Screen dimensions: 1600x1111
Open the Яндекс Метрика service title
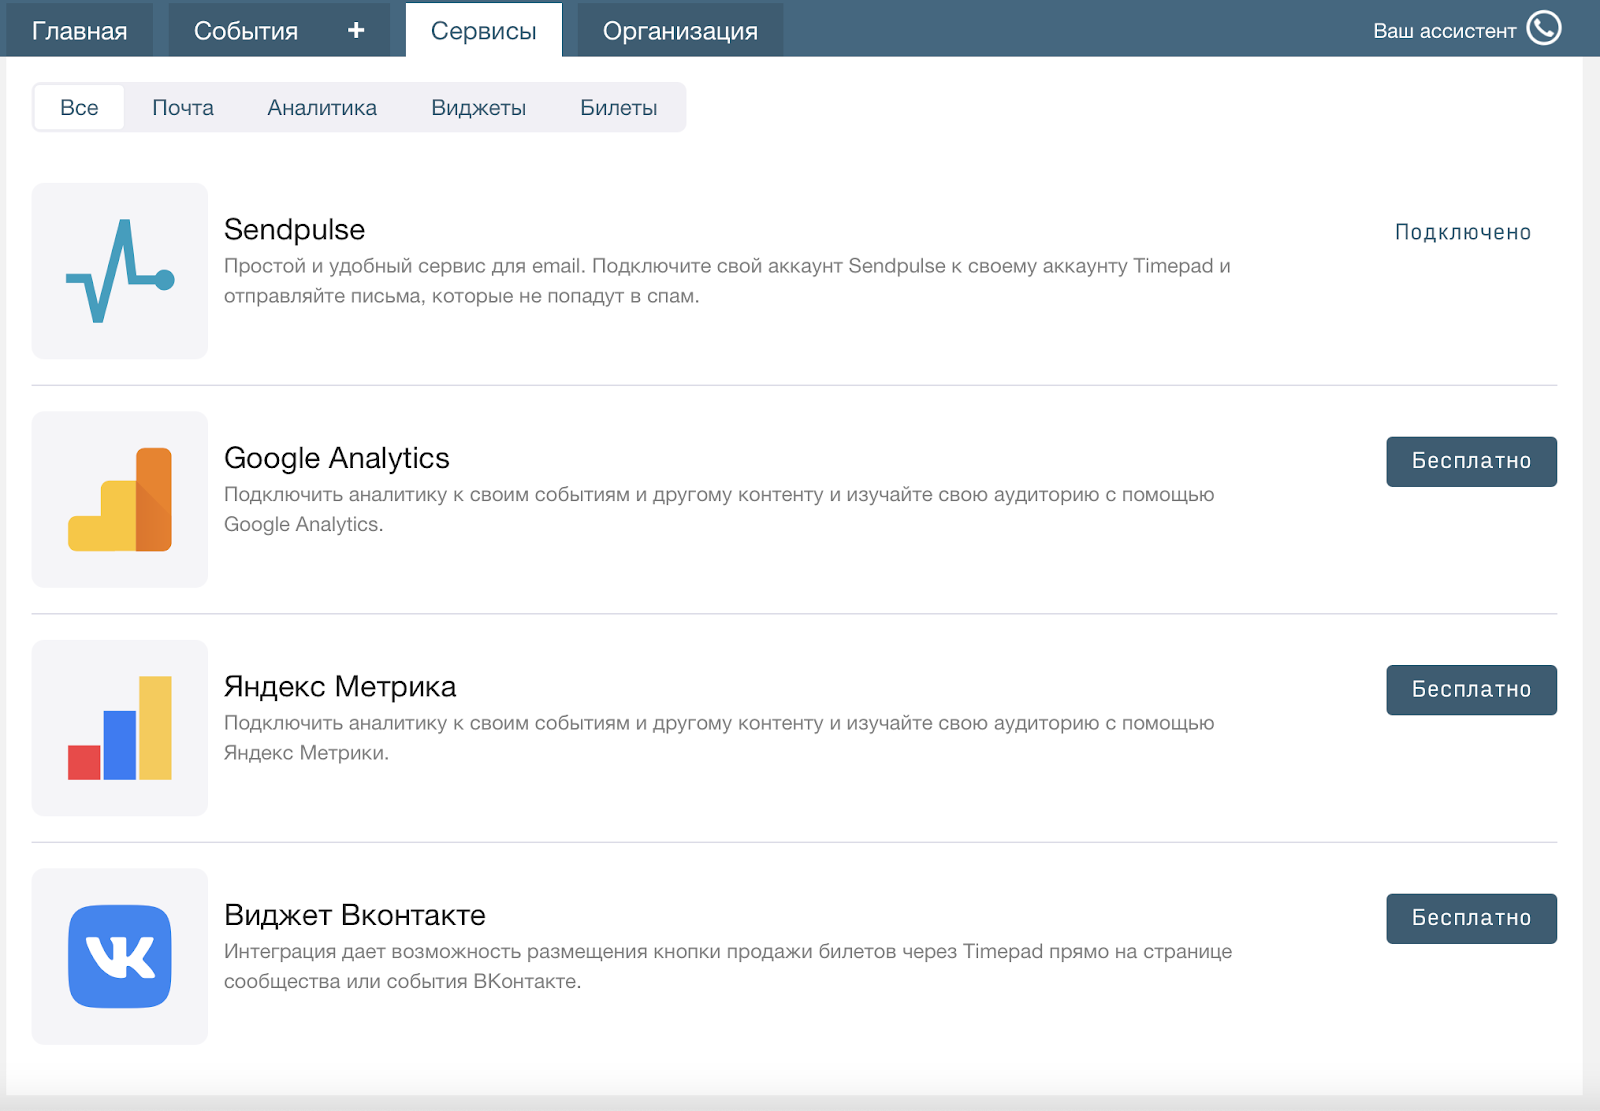click(340, 687)
